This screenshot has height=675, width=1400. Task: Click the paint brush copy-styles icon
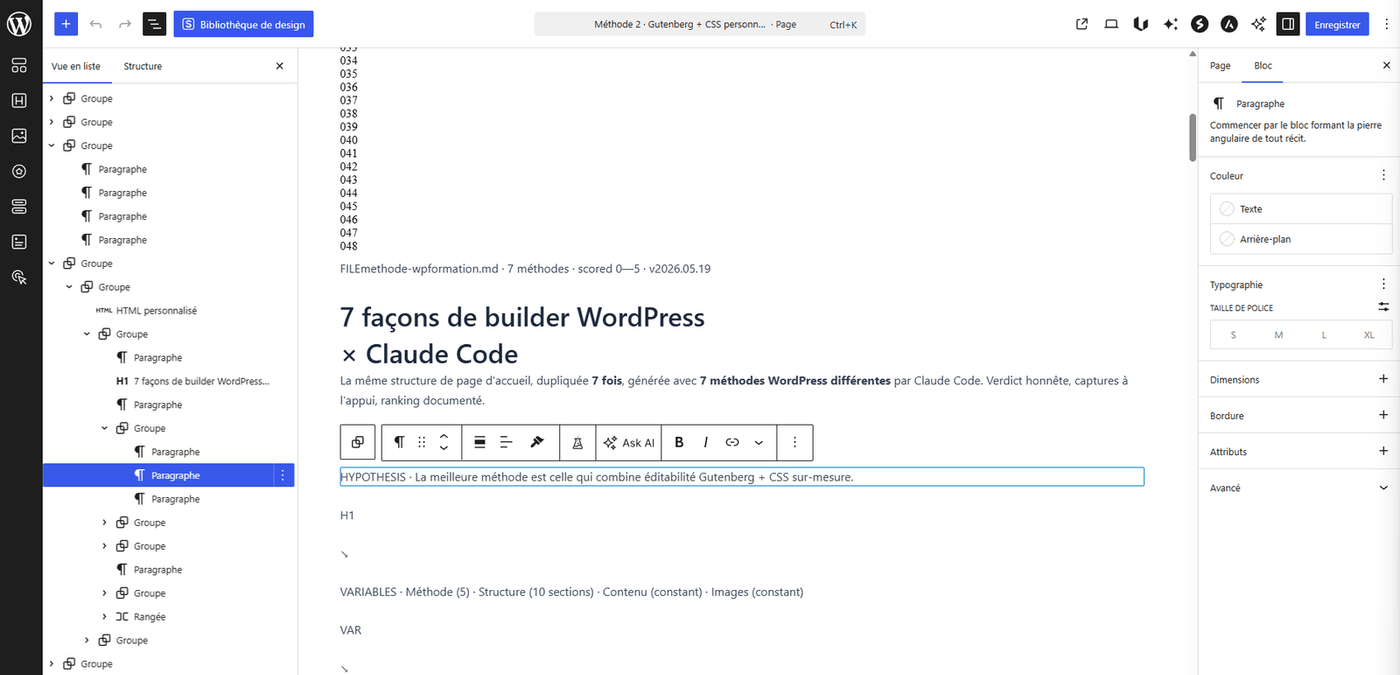(536, 442)
